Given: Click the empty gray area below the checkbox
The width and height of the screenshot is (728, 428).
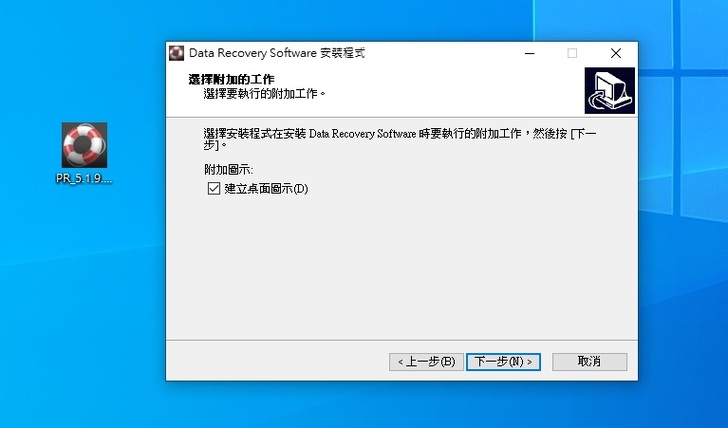Looking at the screenshot, I should tap(402, 269).
